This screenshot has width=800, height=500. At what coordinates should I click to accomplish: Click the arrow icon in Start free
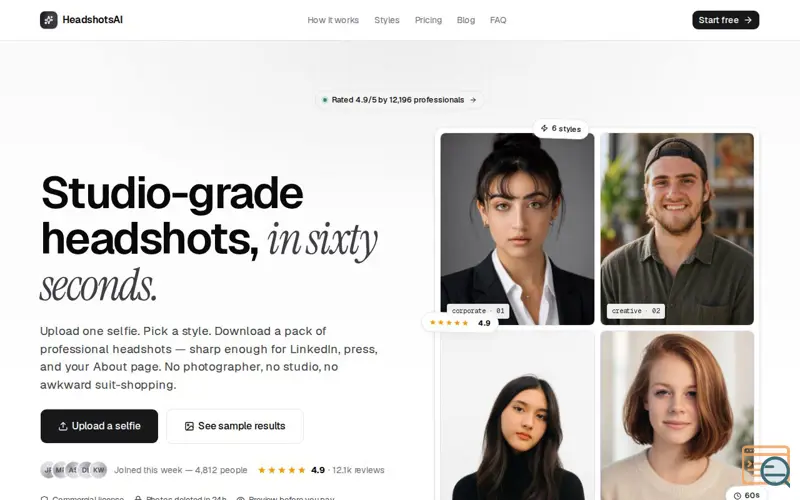coord(748,20)
